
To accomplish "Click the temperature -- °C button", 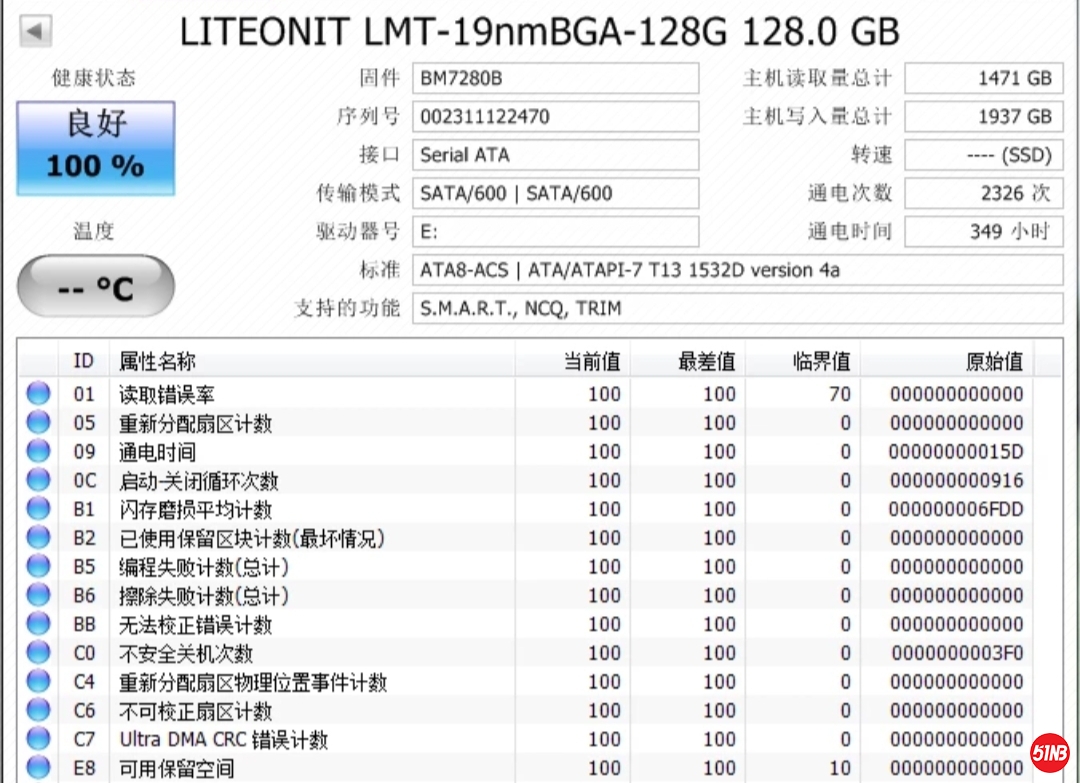I will [96, 287].
